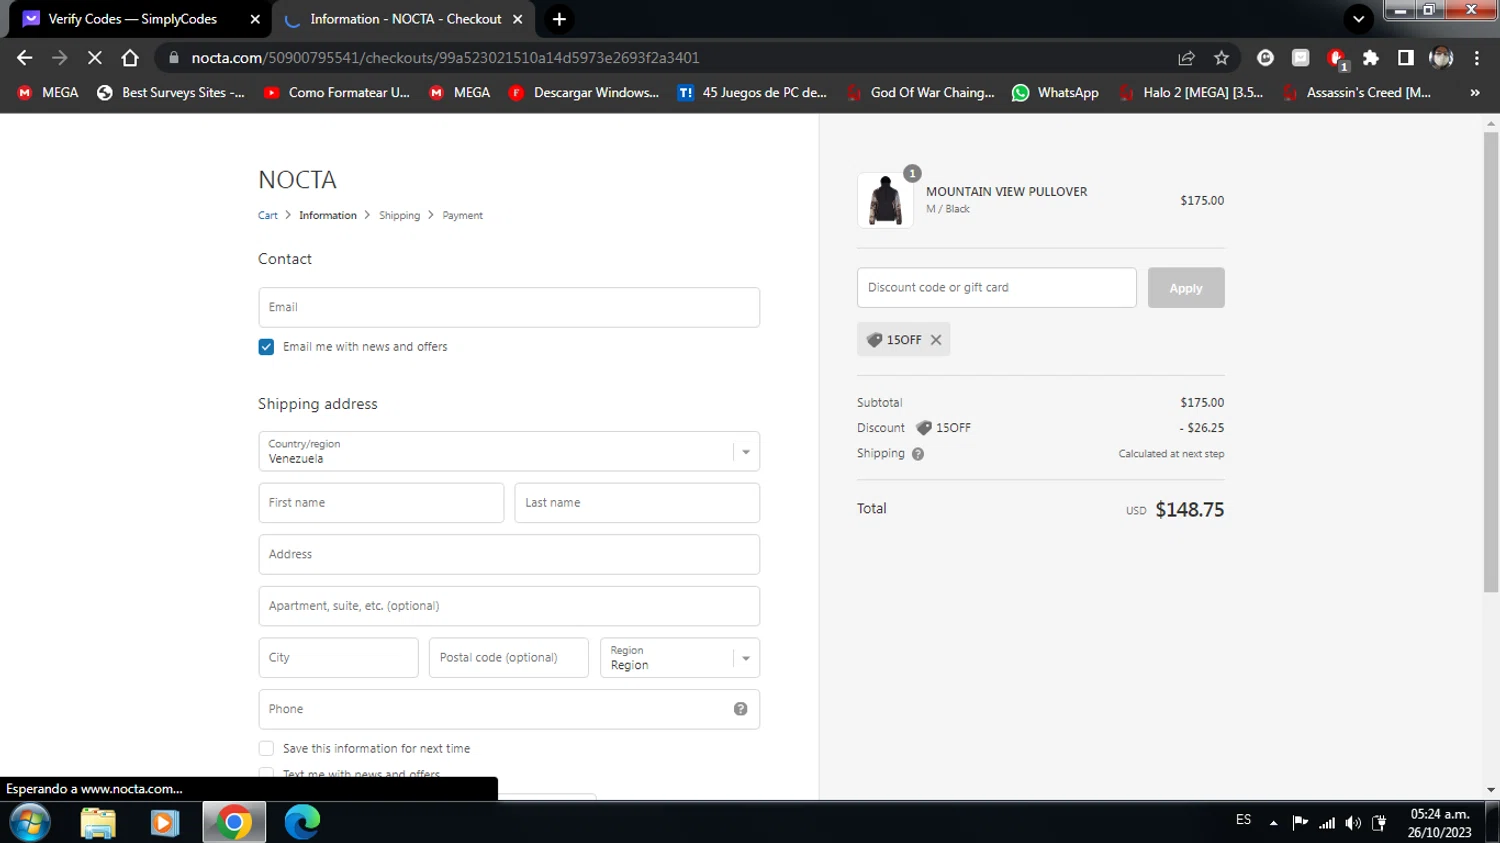Open Como Formatear U... bookmark

337,93
